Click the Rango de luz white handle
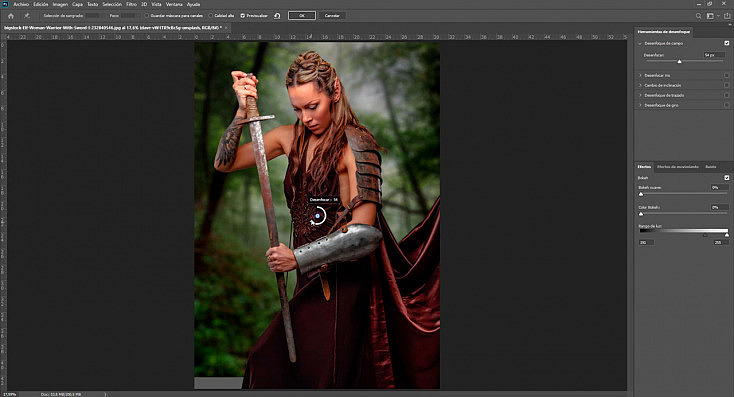Viewport: 734px width, 397px height. (727, 235)
